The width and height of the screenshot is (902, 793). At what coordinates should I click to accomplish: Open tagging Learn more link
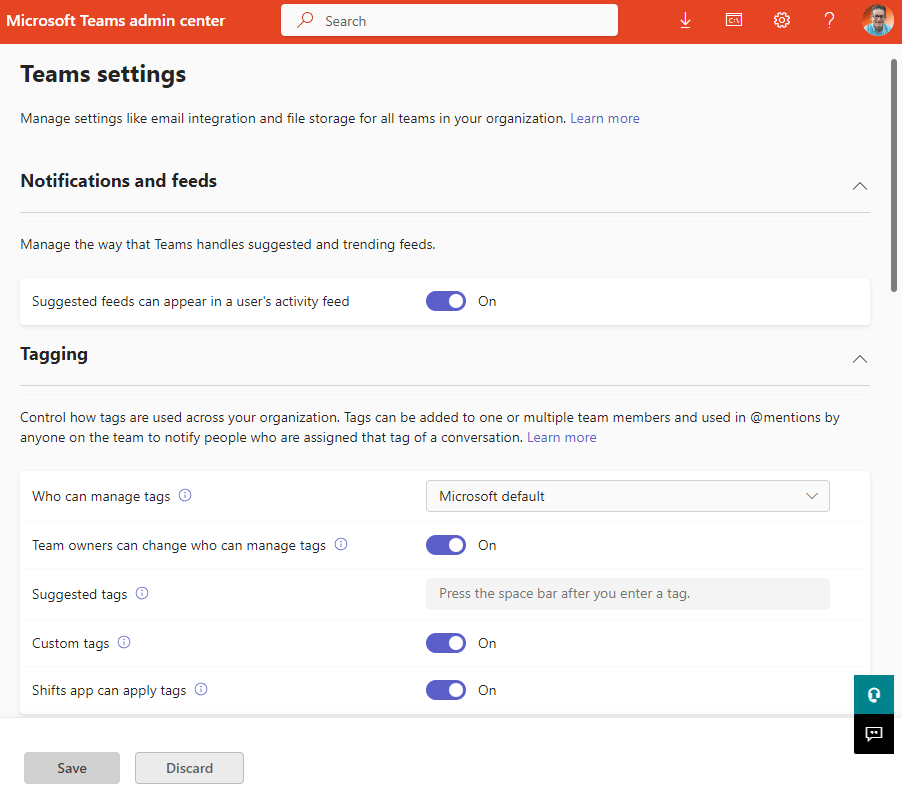tap(561, 437)
